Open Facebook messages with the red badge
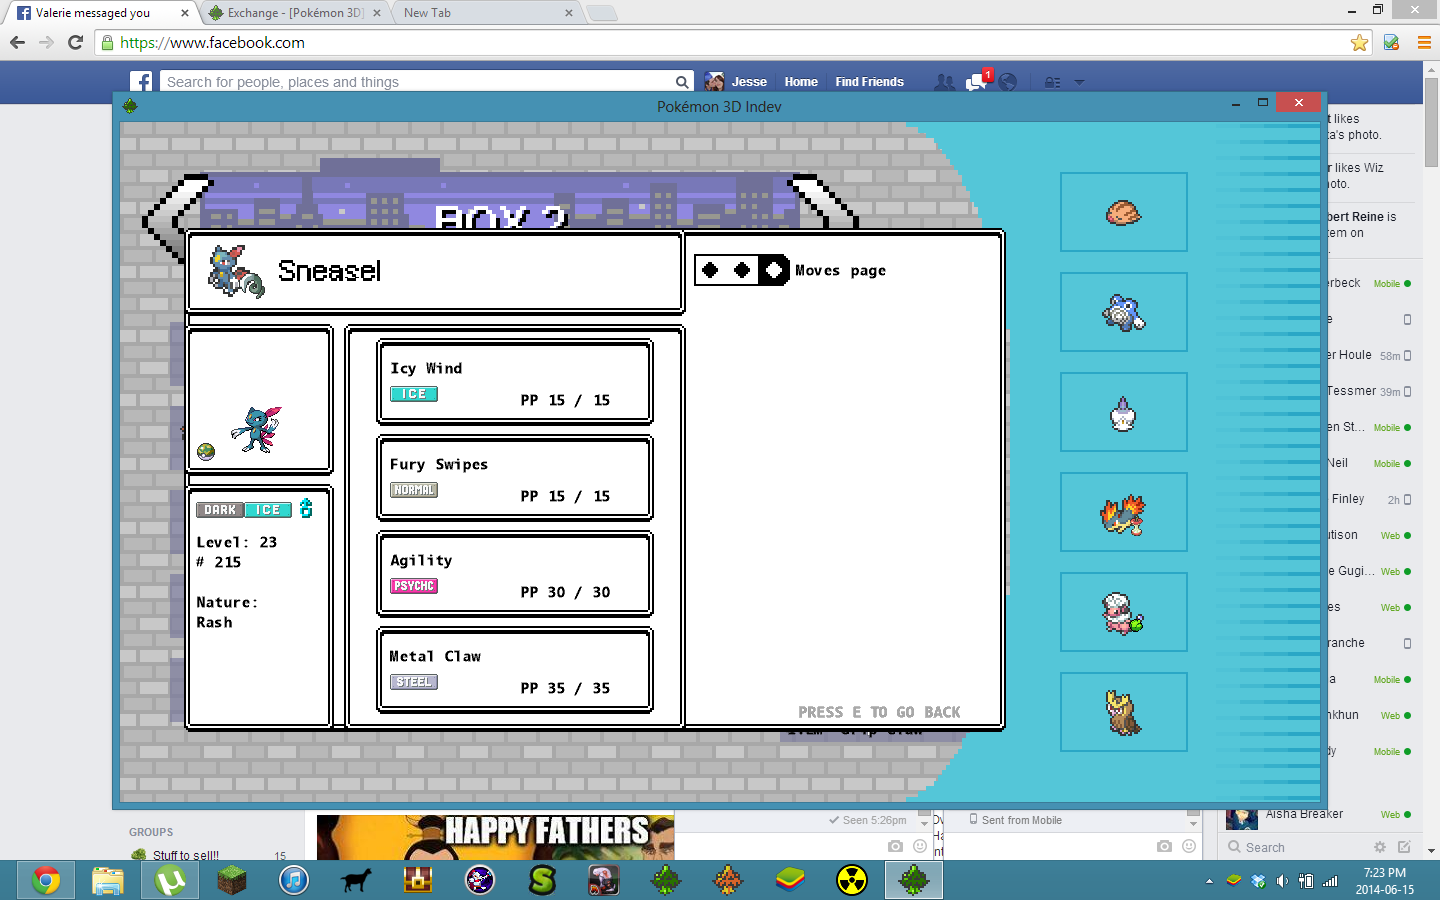1440x900 pixels. coord(977,81)
